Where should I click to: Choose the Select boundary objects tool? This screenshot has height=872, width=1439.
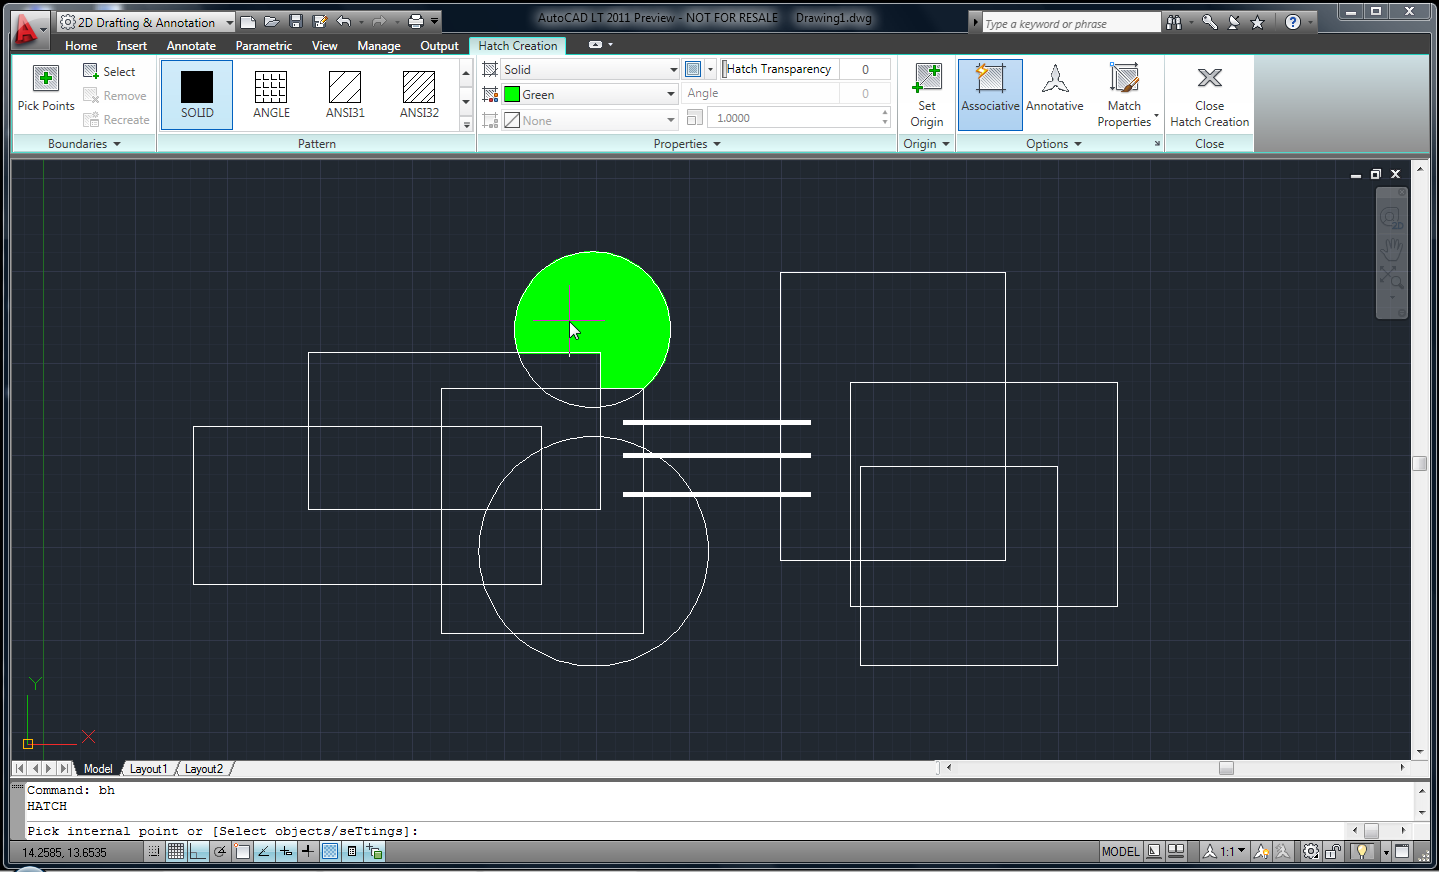[109, 71]
